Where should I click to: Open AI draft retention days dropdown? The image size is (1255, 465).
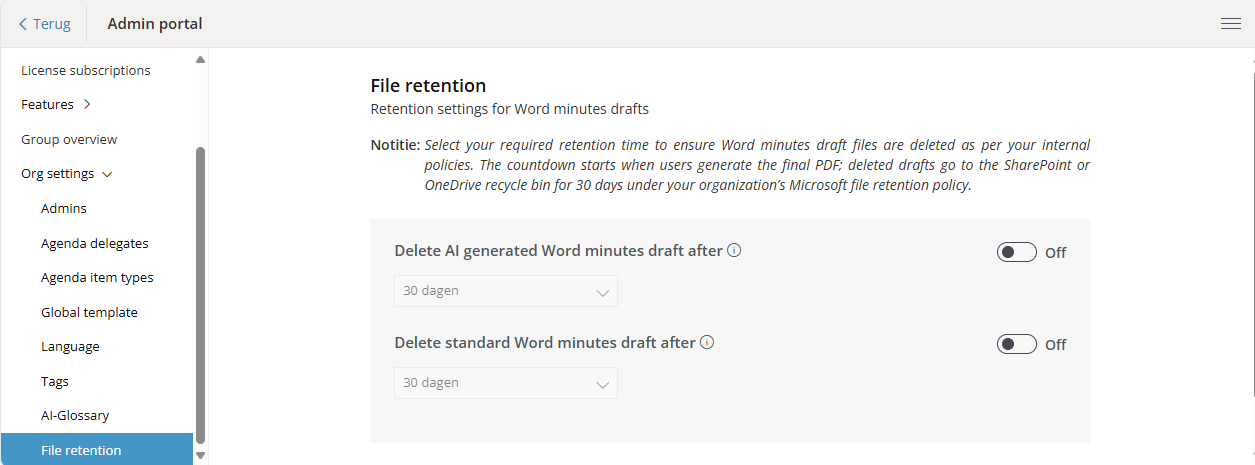click(x=506, y=291)
